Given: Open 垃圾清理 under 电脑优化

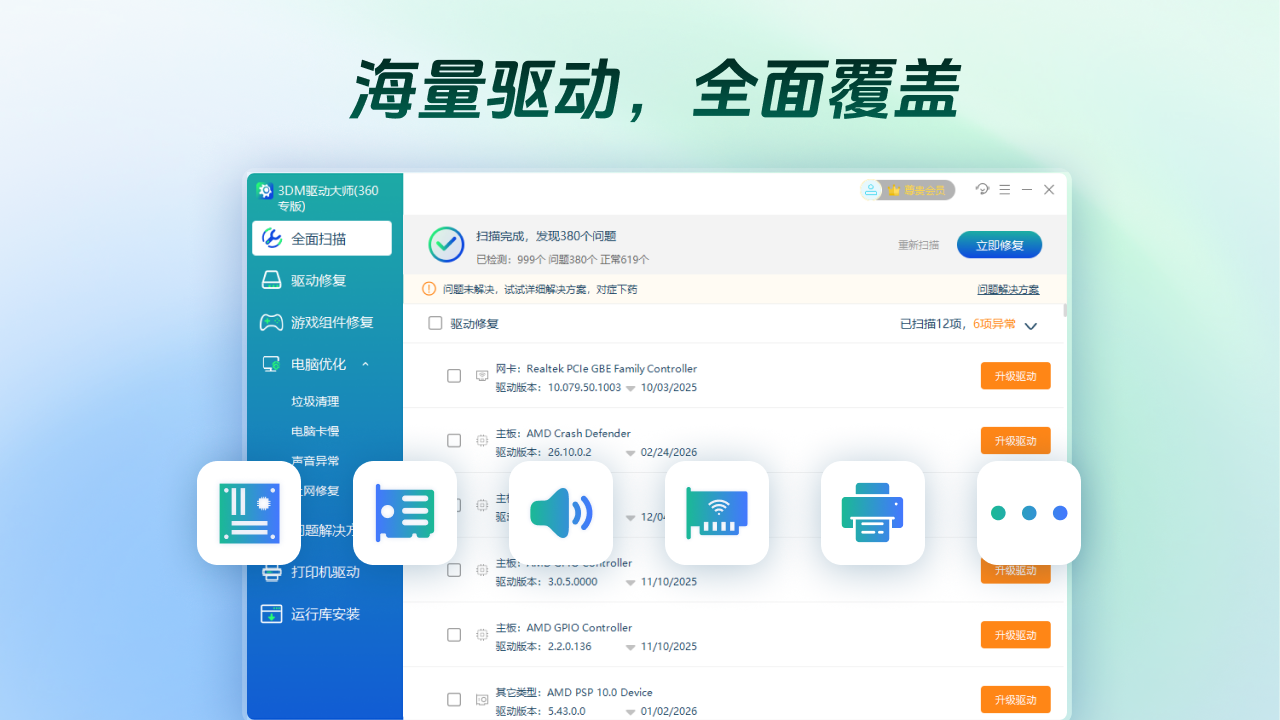Looking at the screenshot, I should (315, 401).
